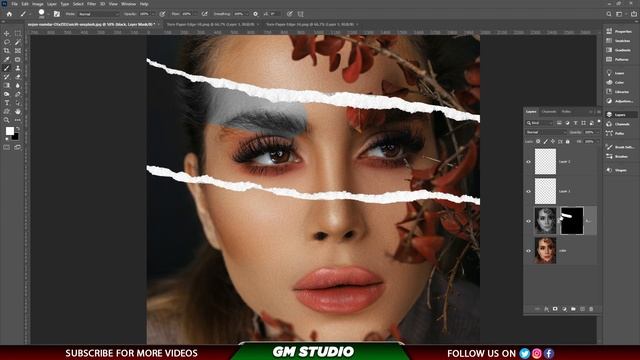The image size is (640, 360).
Task: Select the Clone Stamp tool
Action: [x=18, y=68]
